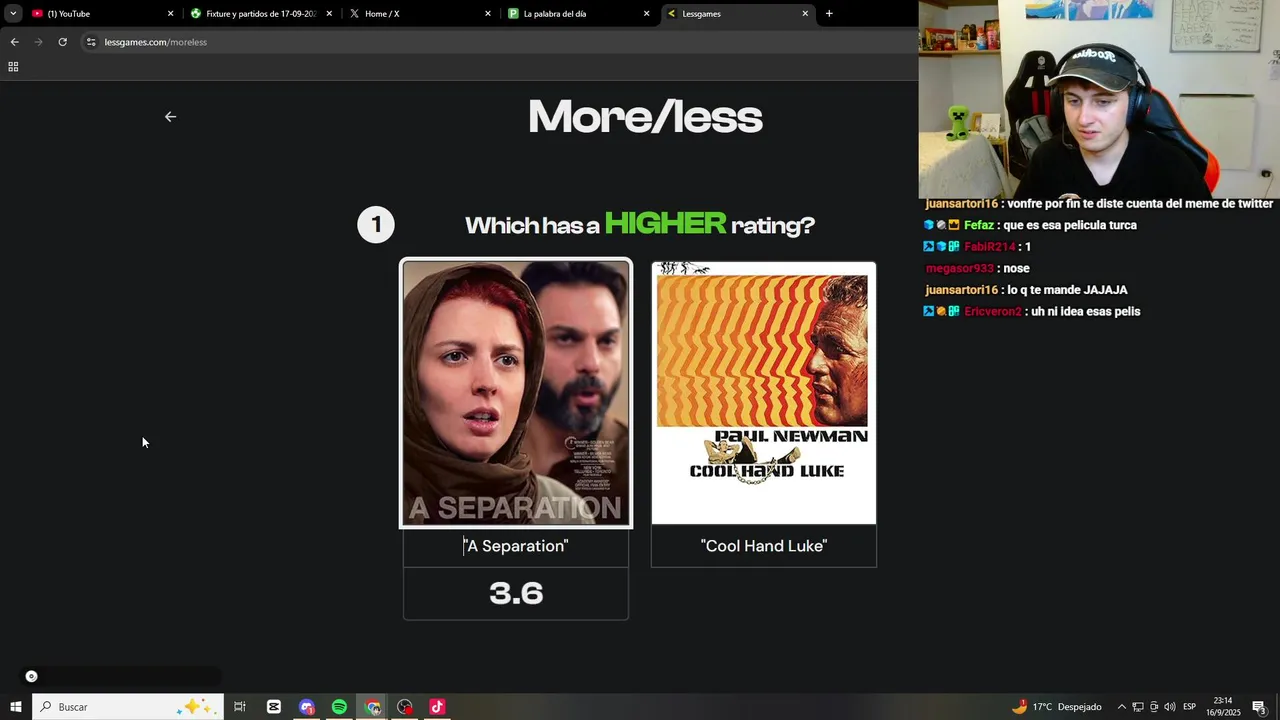Viewport: 1280px width, 720px height.
Task: Click the round number 1 badge
Action: (376, 225)
